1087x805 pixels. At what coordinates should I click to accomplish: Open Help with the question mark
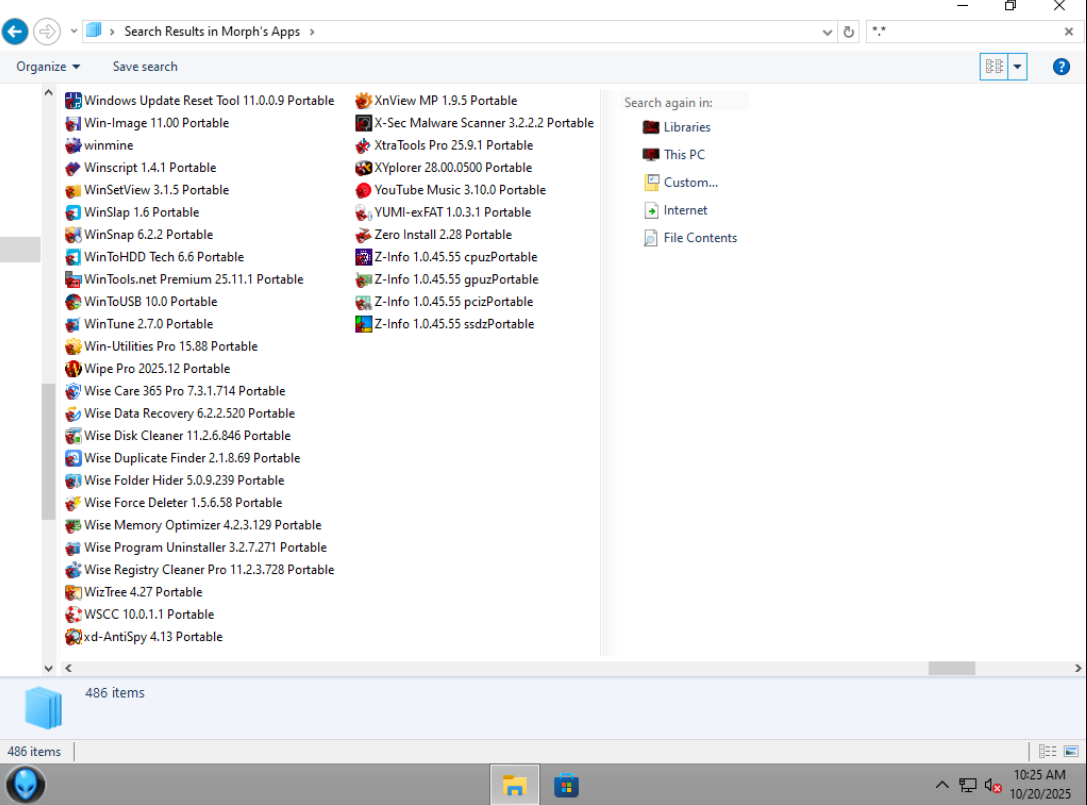1061,67
